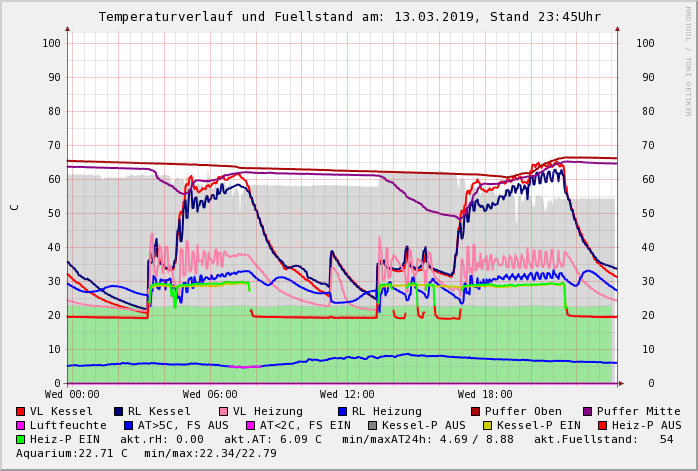Click the Aquarium temperature readout text
Viewport: 698px width, 471px height.
click(x=70, y=453)
